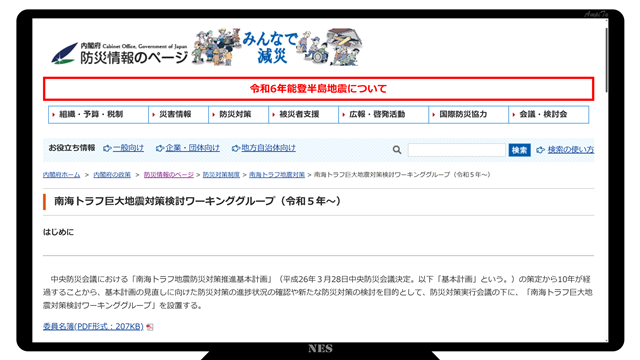Click the arrow icon before 地方自治体向け
This screenshot has height=360, width=640.
pos(236,148)
